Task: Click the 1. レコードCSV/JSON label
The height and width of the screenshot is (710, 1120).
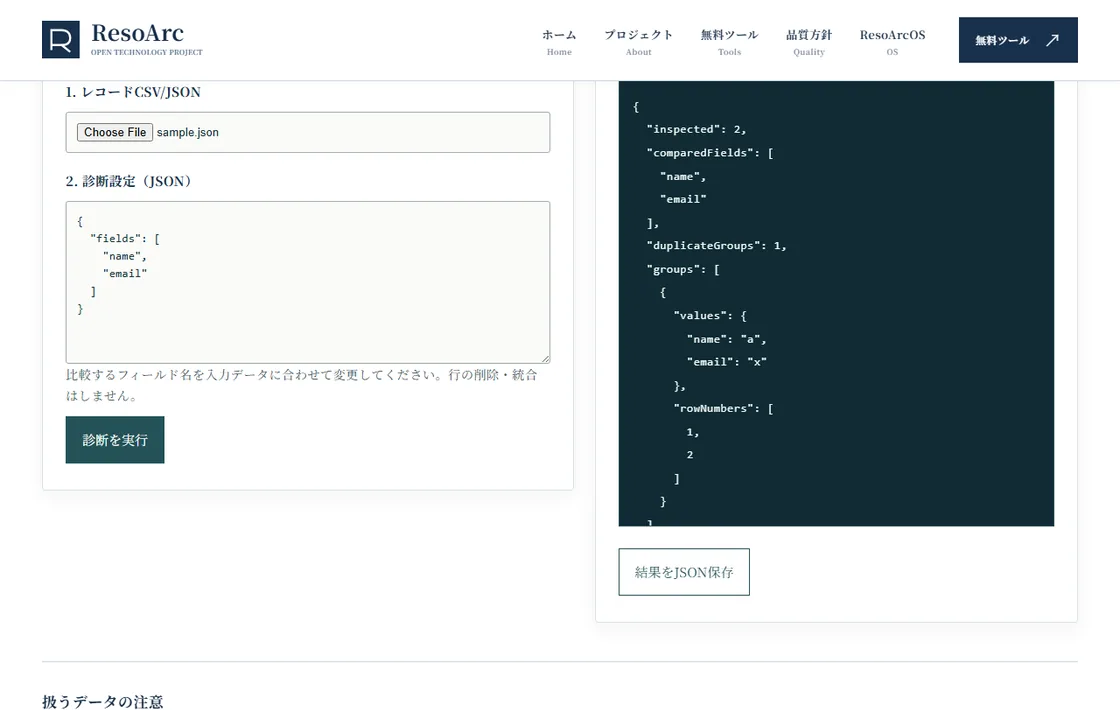Action: click(x=133, y=92)
